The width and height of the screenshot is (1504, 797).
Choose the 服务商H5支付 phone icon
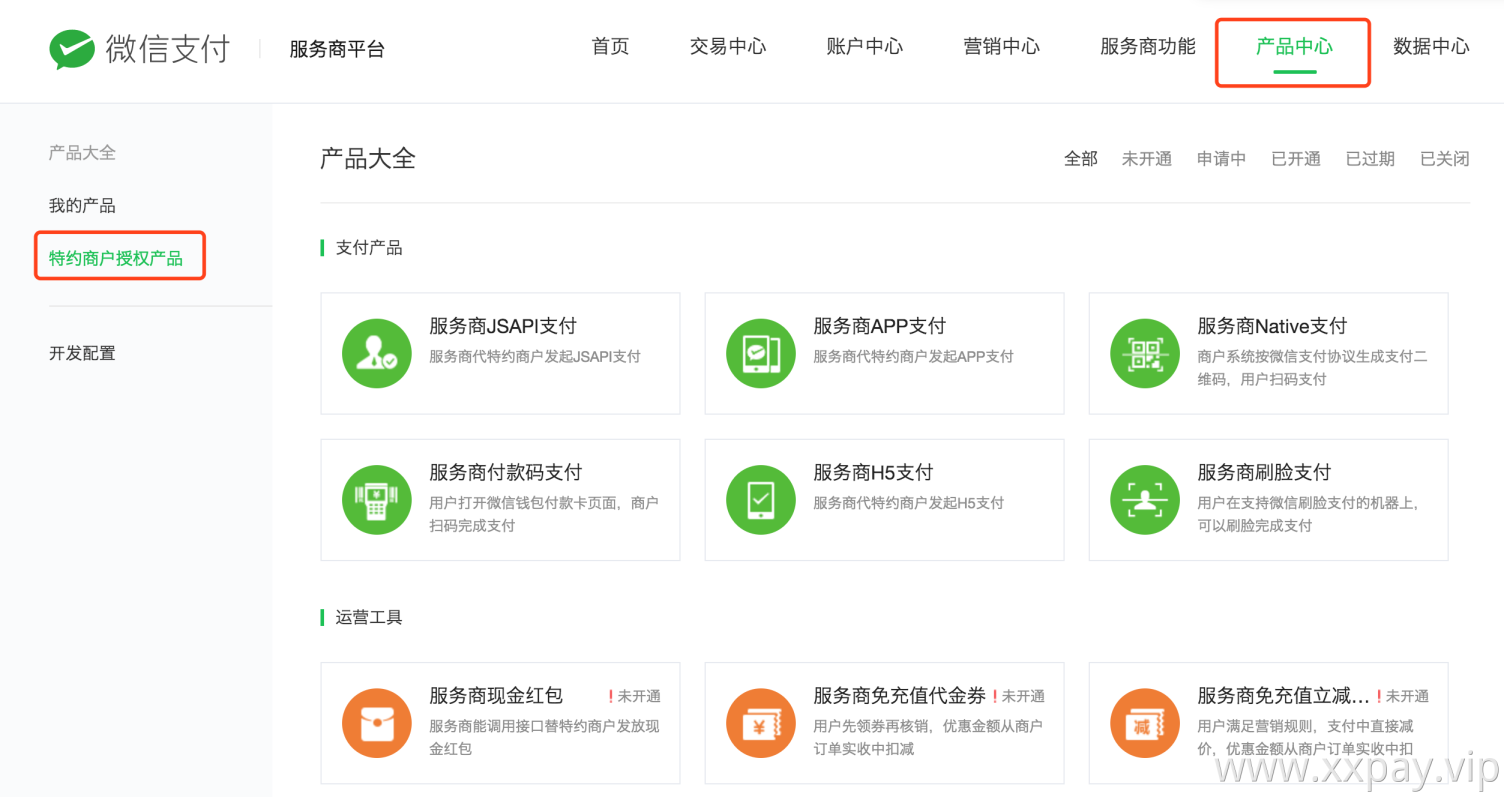(761, 500)
